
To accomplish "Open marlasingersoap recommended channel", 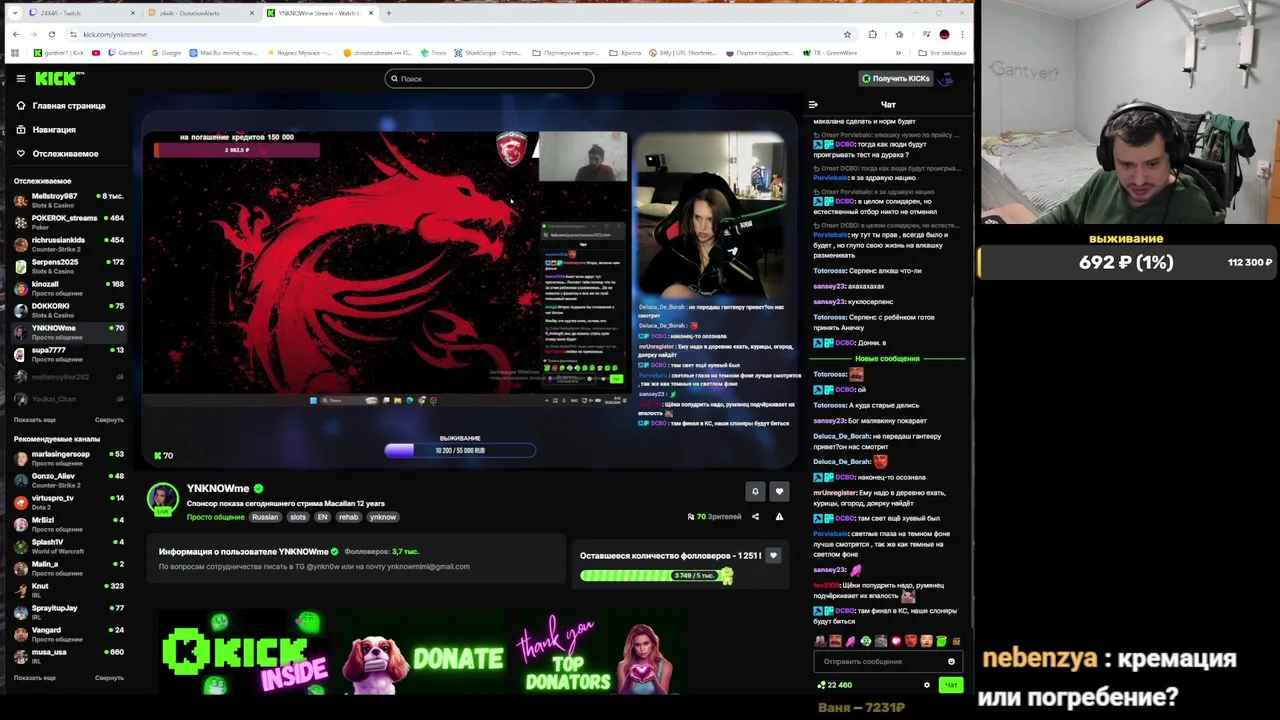I will (68, 457).
